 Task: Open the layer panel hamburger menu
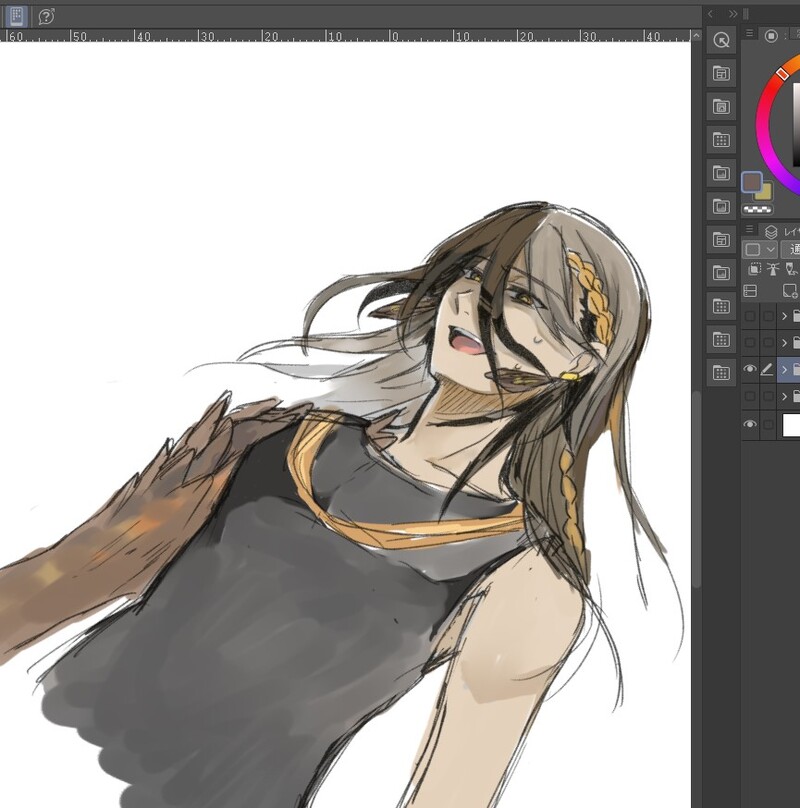coord(749,229)
